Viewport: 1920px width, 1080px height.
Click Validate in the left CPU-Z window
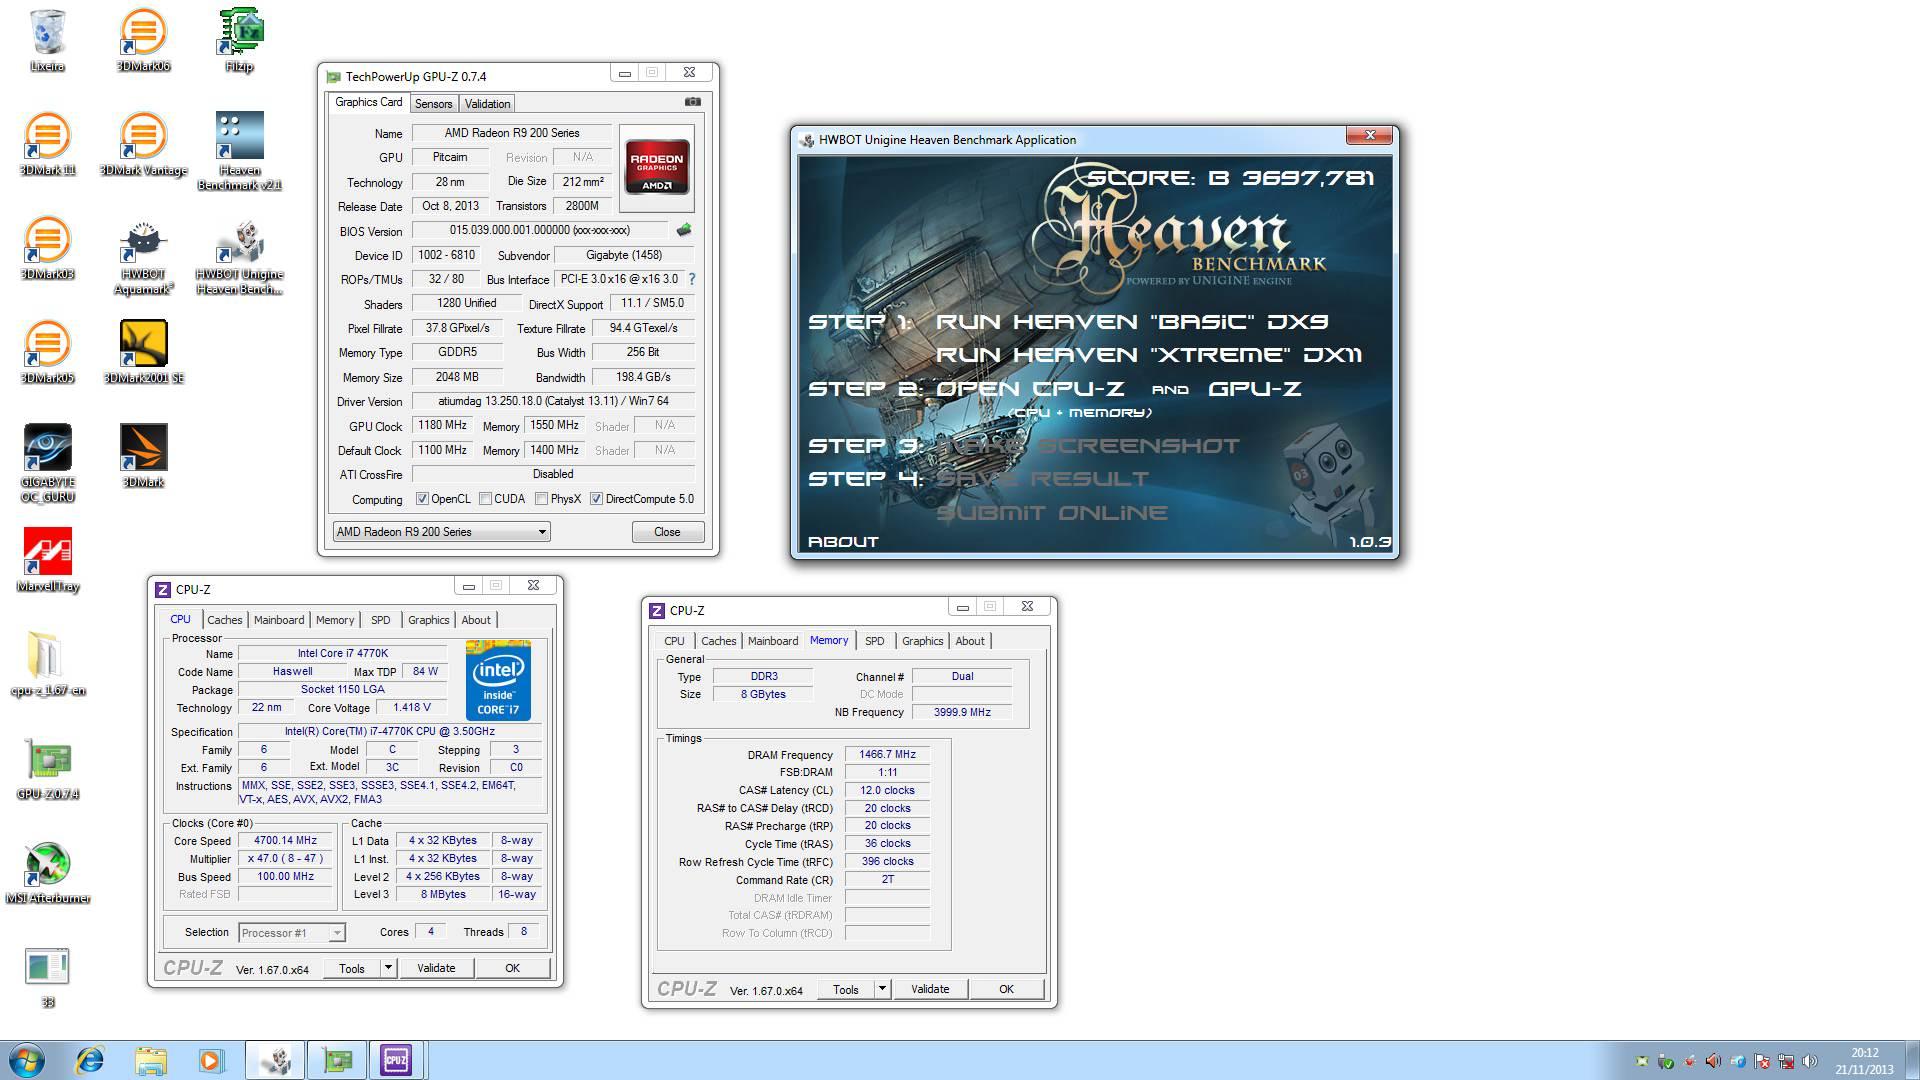(436, 968)
